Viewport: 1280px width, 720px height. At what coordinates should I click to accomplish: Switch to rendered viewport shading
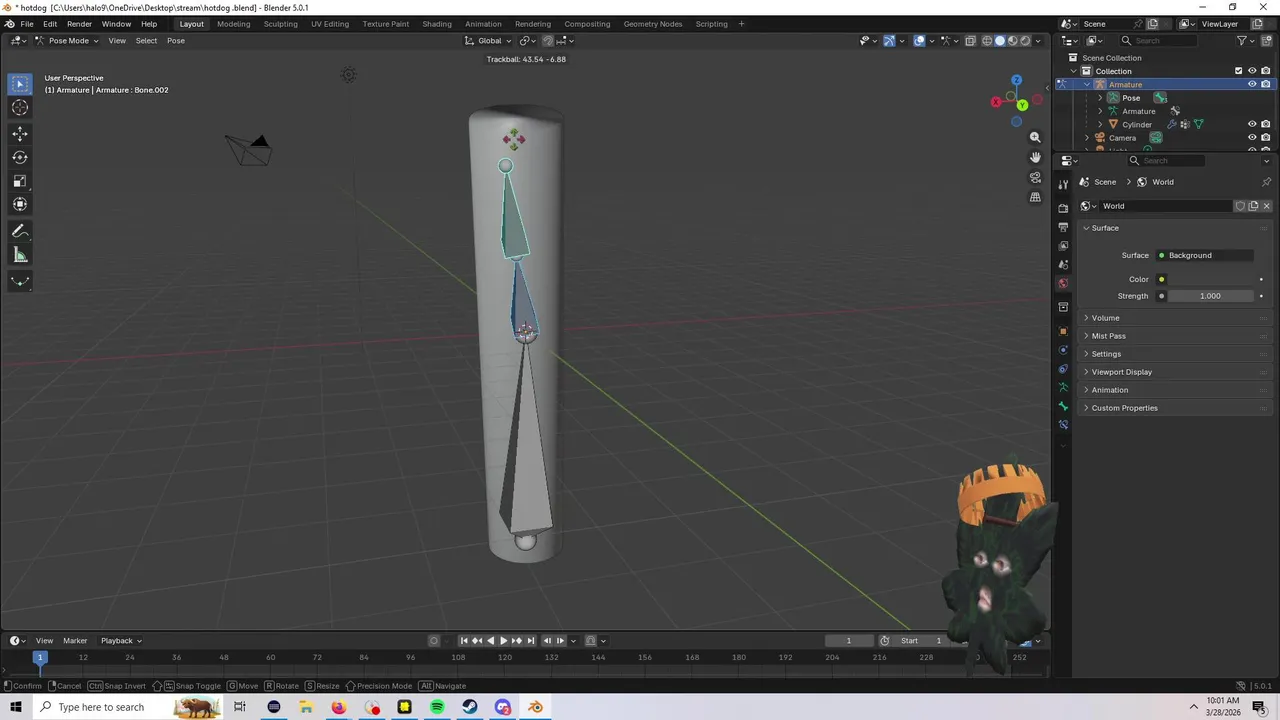pyautogui.click(x=1025, y=41)
